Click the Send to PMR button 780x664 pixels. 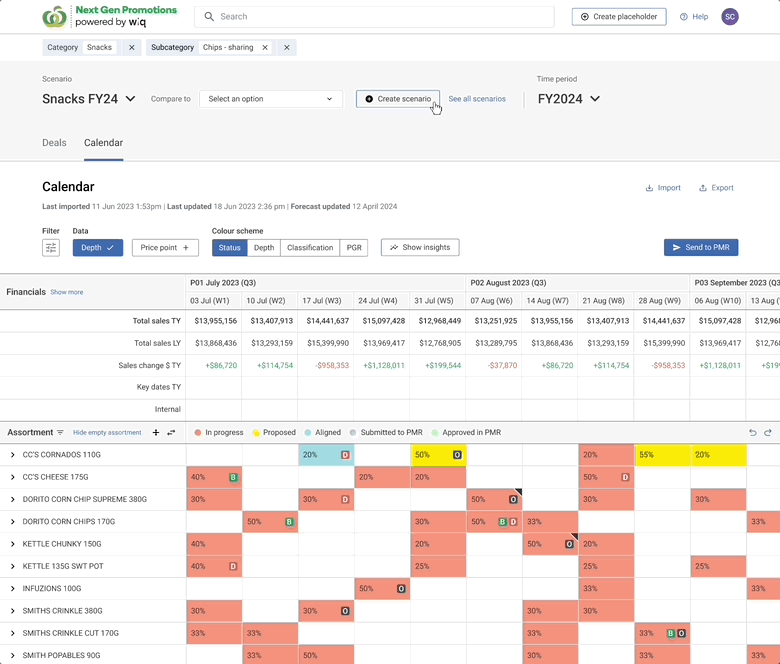(x=701, y=247)
